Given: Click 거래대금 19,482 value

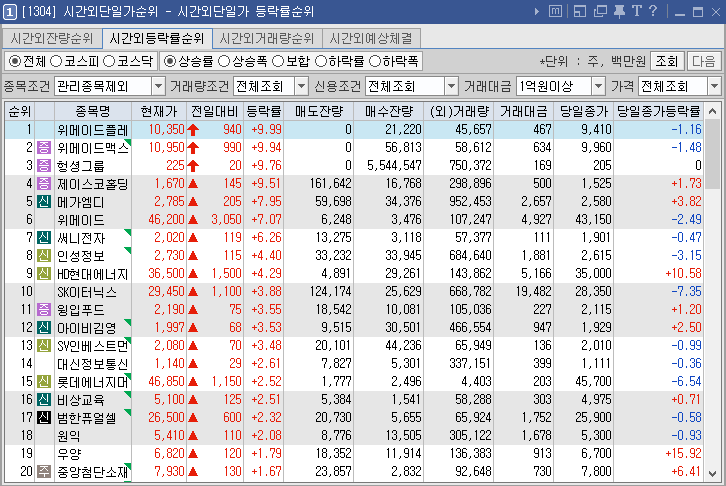Looking at the screenshot, I should (x=533, y=292).
